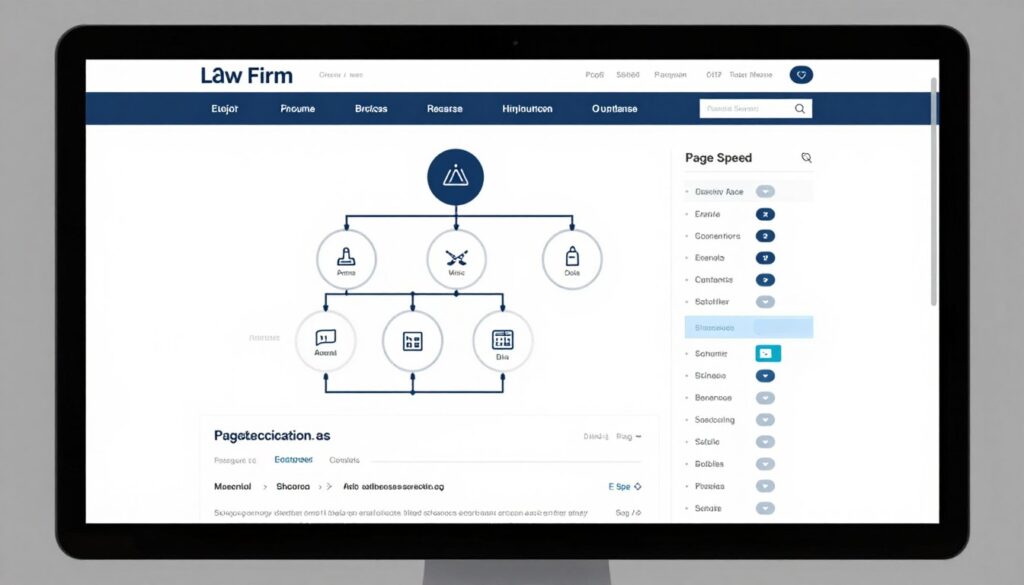Screen dimensions: 1024x585
Task: Focus the search field in the navigation bar
Action: point(756,109)
